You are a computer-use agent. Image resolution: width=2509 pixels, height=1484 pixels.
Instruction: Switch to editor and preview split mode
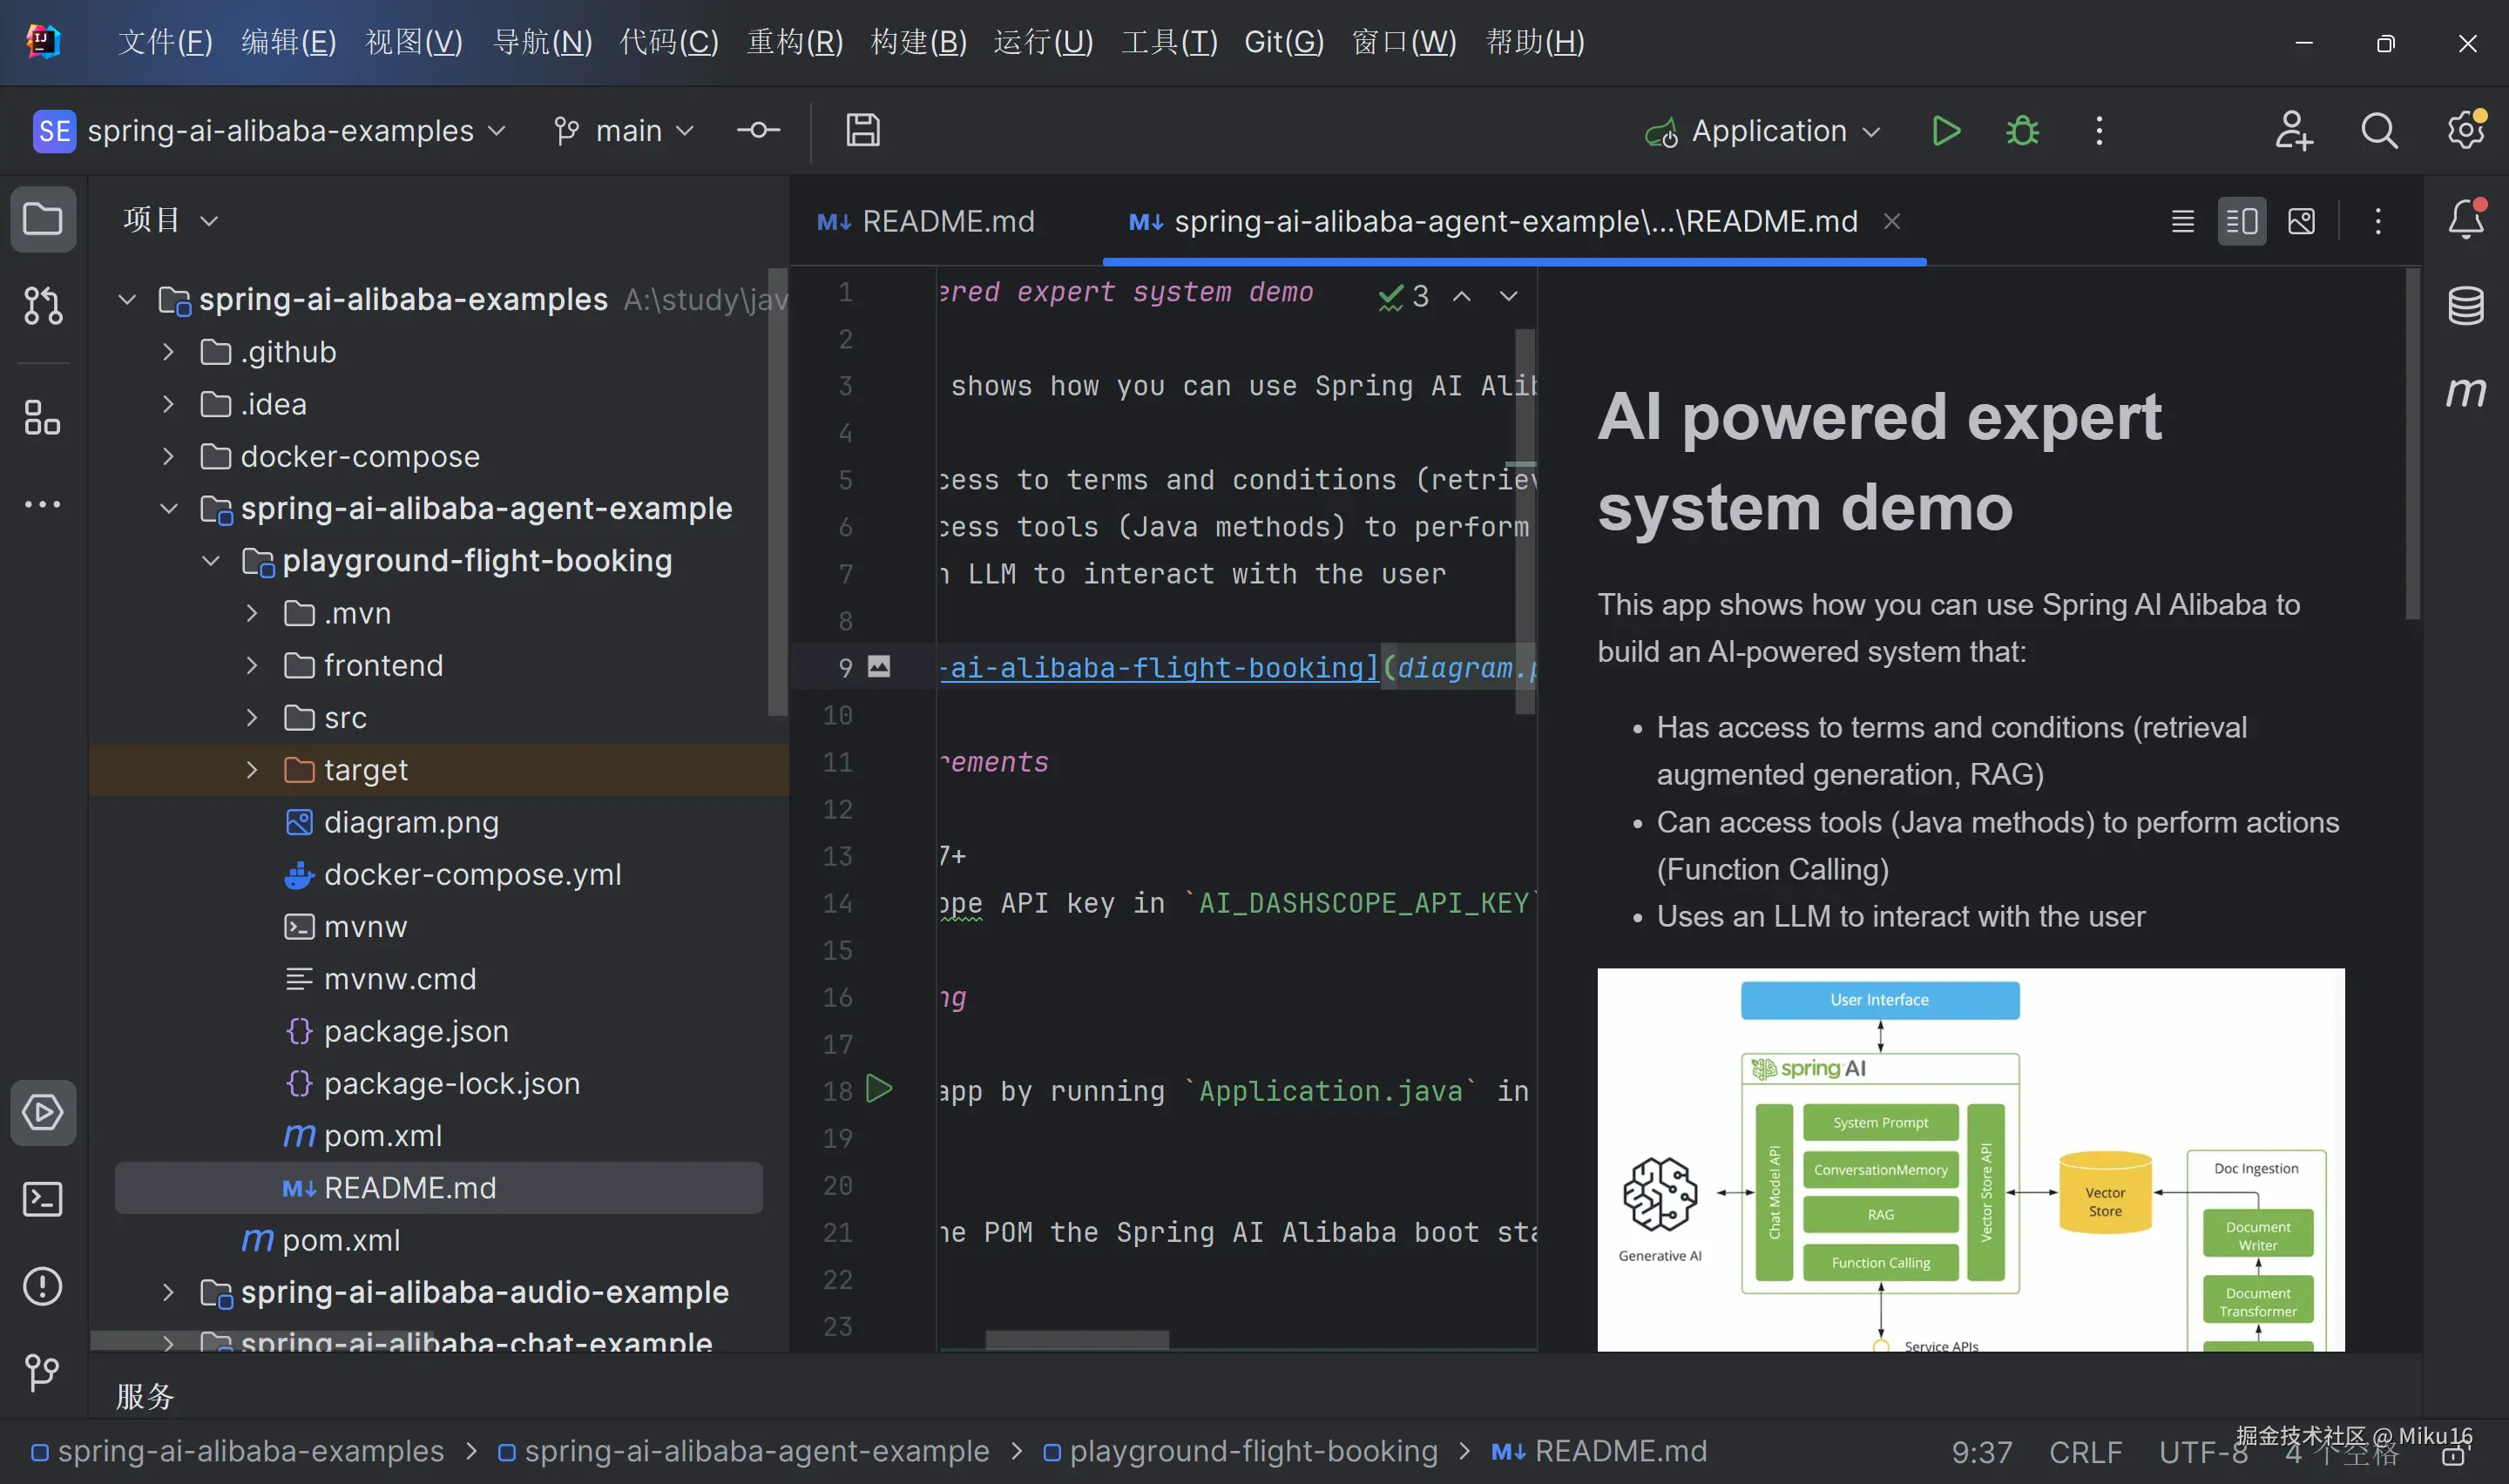coord(2241,221)
